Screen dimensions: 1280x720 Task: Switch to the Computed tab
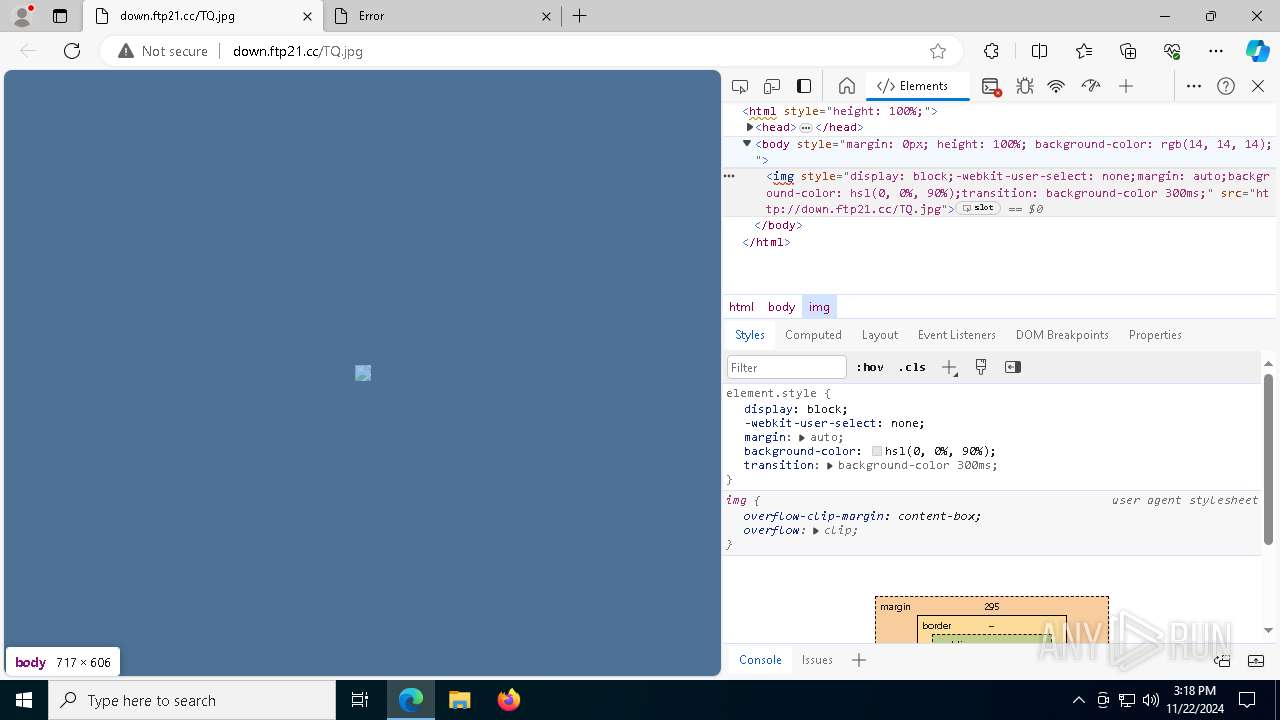(813, 335)
